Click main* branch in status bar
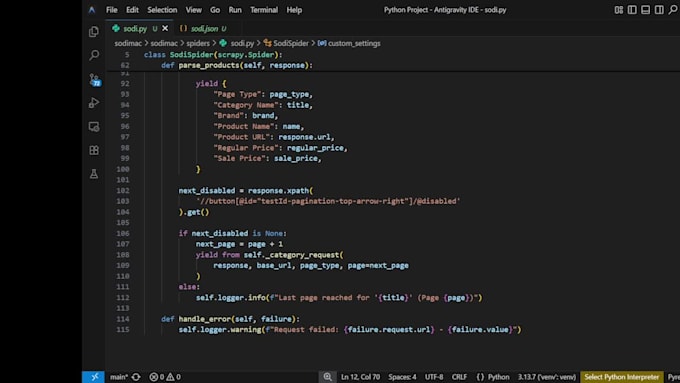 tap(119, 377)
